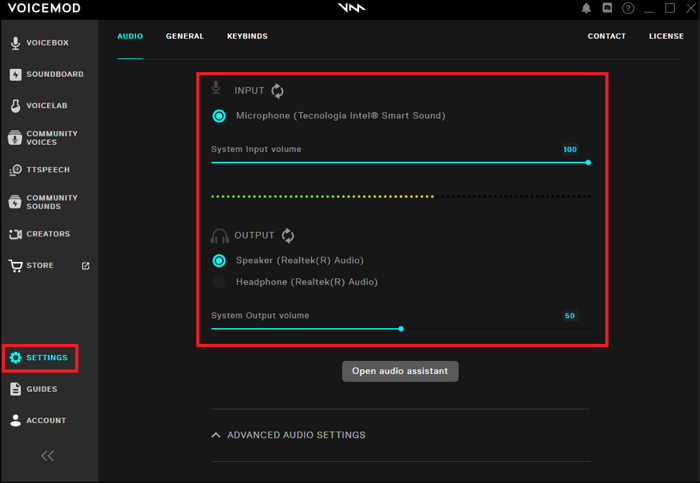
Task: Open the Soundboard section
Action: pos(47,74)
